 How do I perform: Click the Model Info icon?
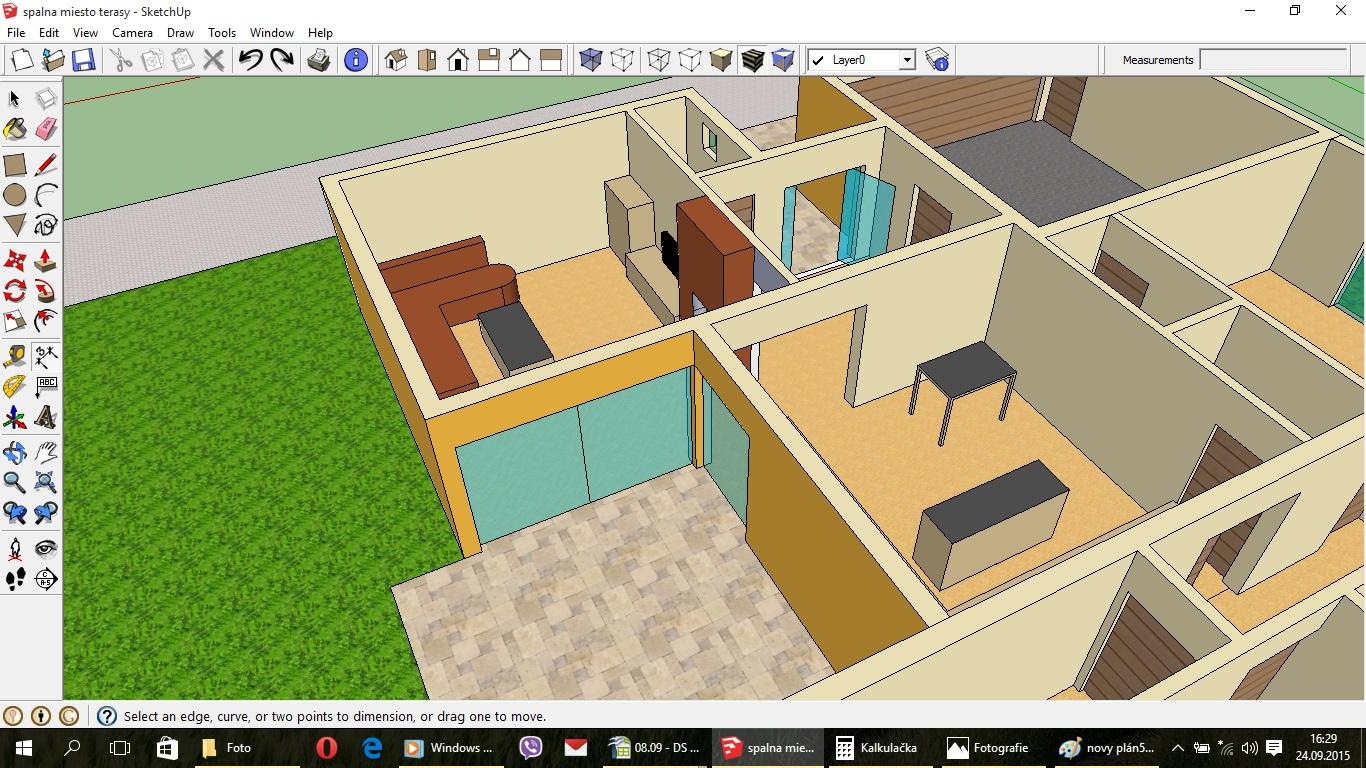click(x=355, y=60)
